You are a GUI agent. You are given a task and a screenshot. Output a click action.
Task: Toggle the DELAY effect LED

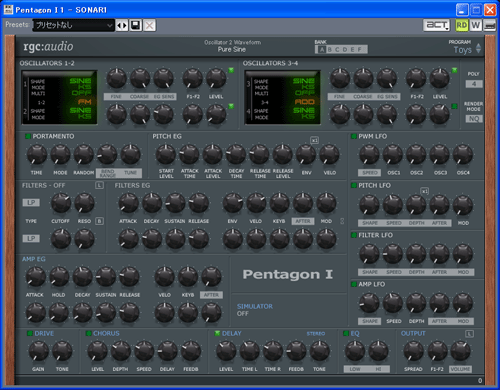(217, 333)
